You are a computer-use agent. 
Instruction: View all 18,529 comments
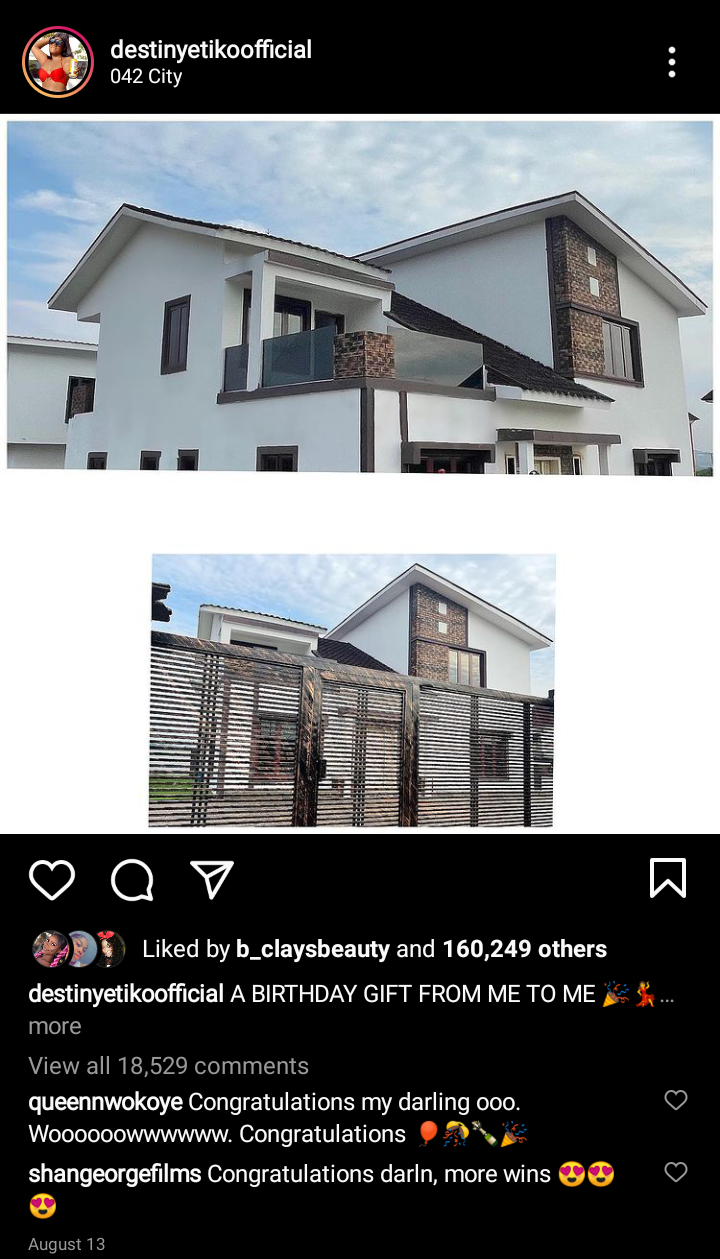[x=168, y=1066]
